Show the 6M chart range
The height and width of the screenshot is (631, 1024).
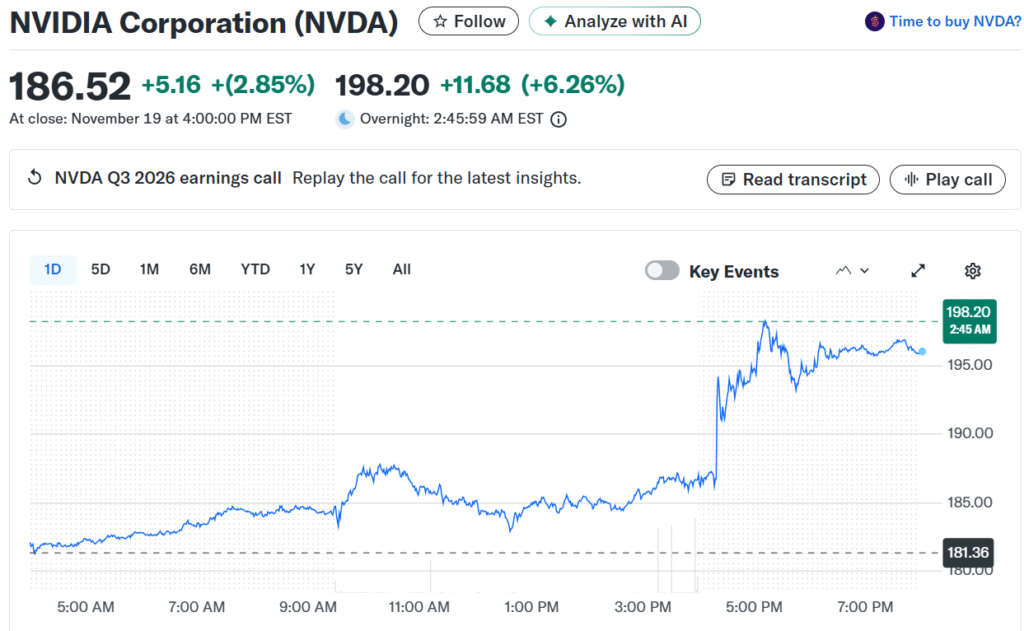coord(200,269)
